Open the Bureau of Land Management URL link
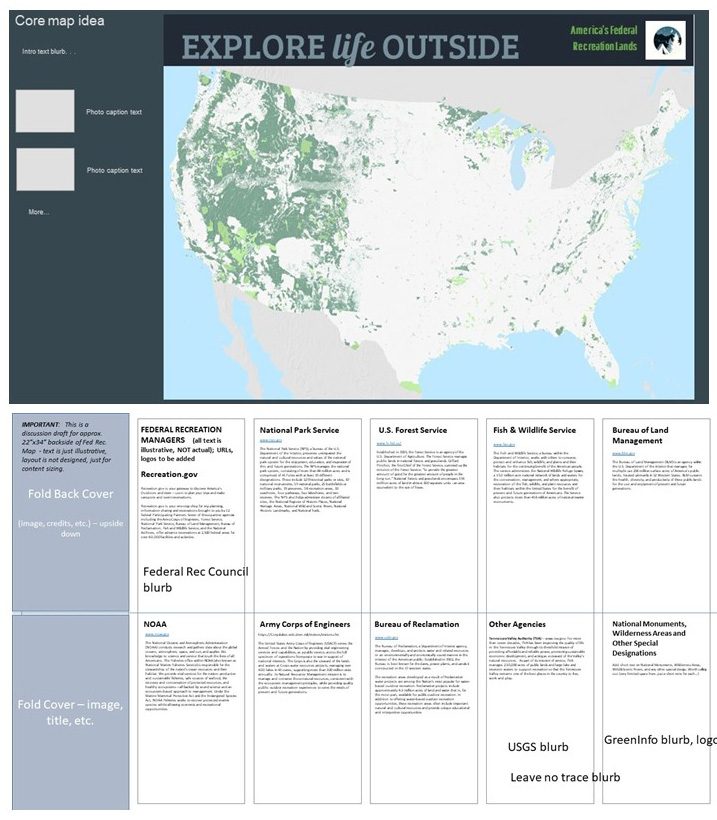 (x=623, y=453)
